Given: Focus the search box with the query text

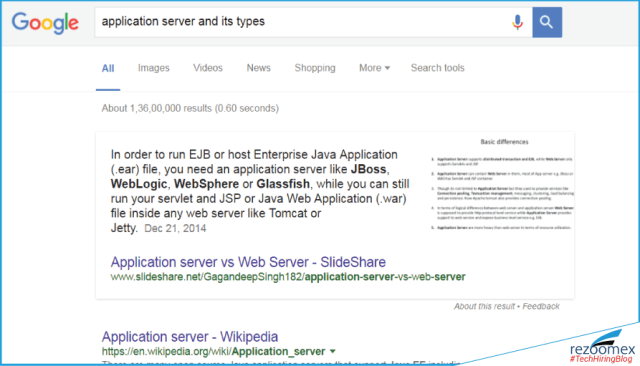Looking at the screenshot, I should [x=313, y=22].
